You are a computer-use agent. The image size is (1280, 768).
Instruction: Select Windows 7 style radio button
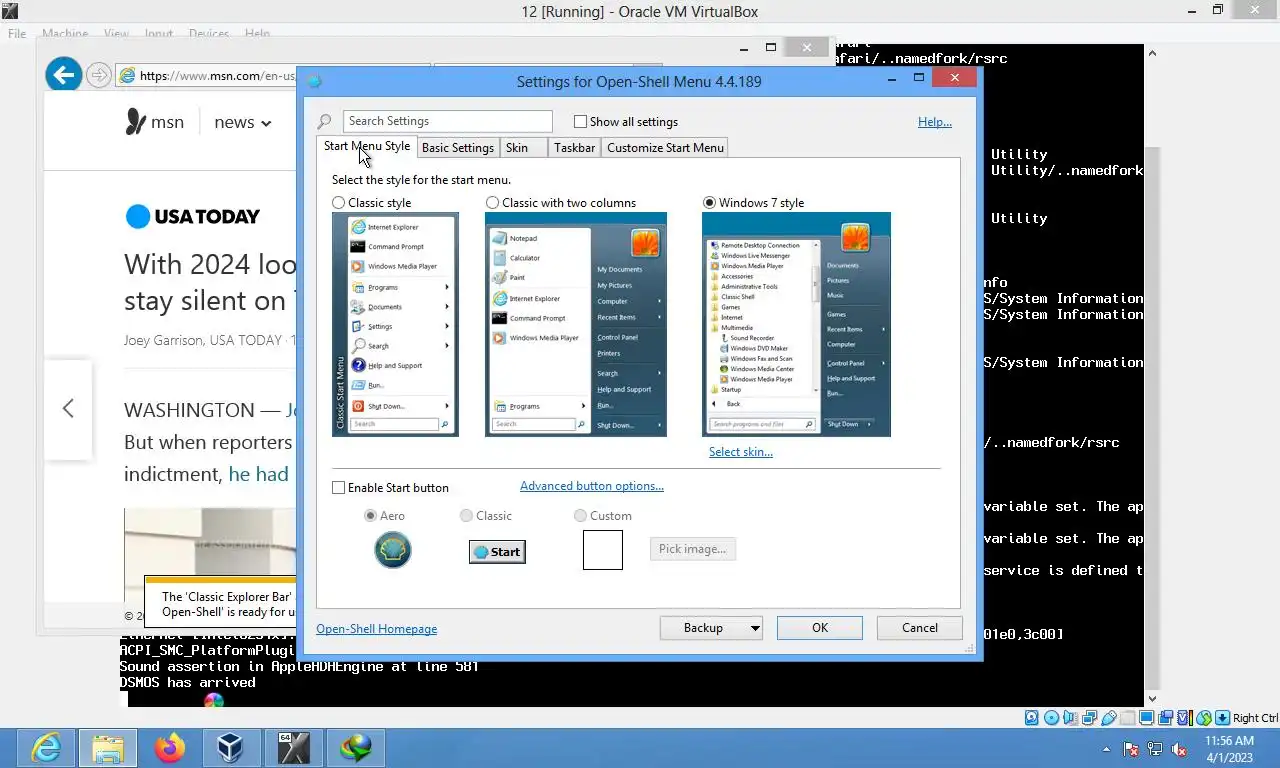pos(710,203)
